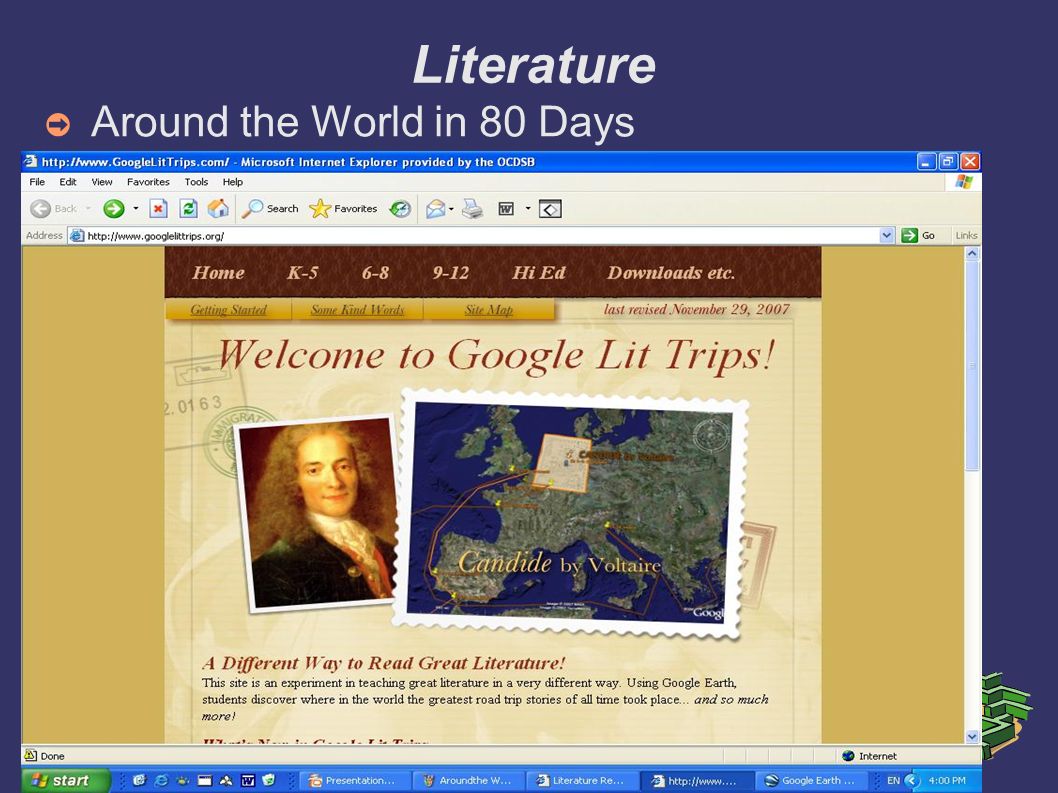Viewport: 1058px width, 793px height.
Task: Open the History clock icon
Action: pos(400,209)
